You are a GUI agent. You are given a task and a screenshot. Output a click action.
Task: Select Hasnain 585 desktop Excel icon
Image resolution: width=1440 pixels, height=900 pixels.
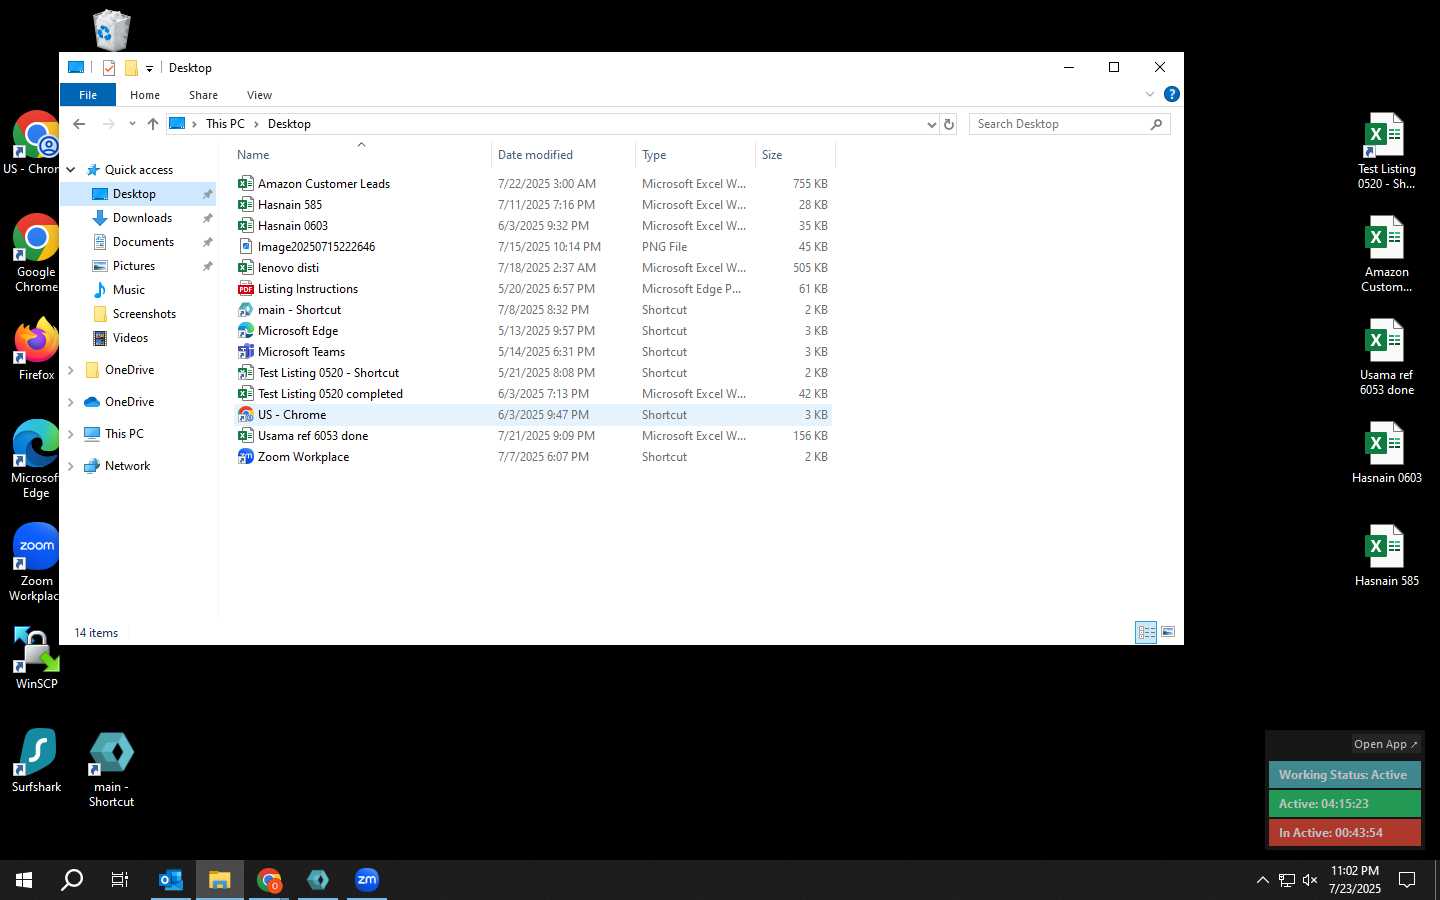pyautogui.click(x=1386, y=555)
